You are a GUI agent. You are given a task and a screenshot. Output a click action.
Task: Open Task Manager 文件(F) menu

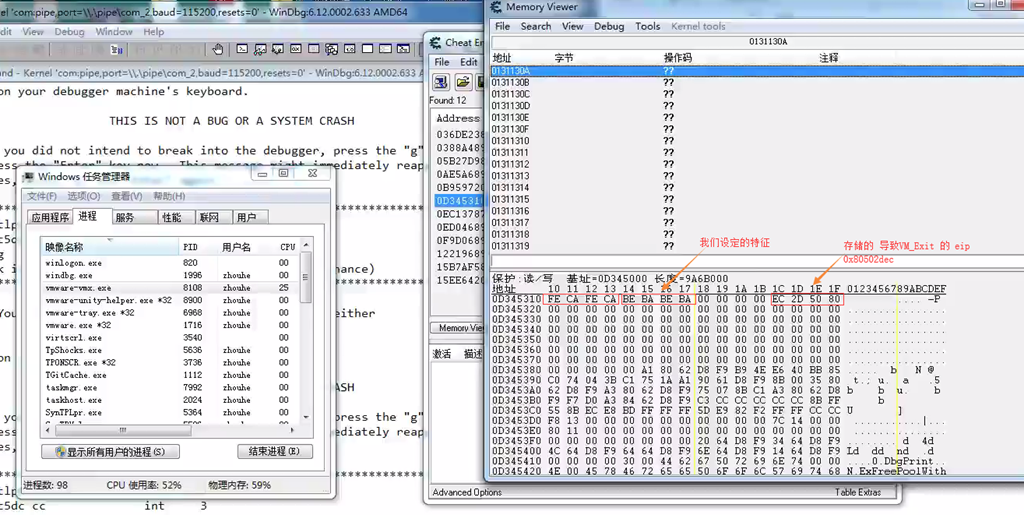(42, 196)
